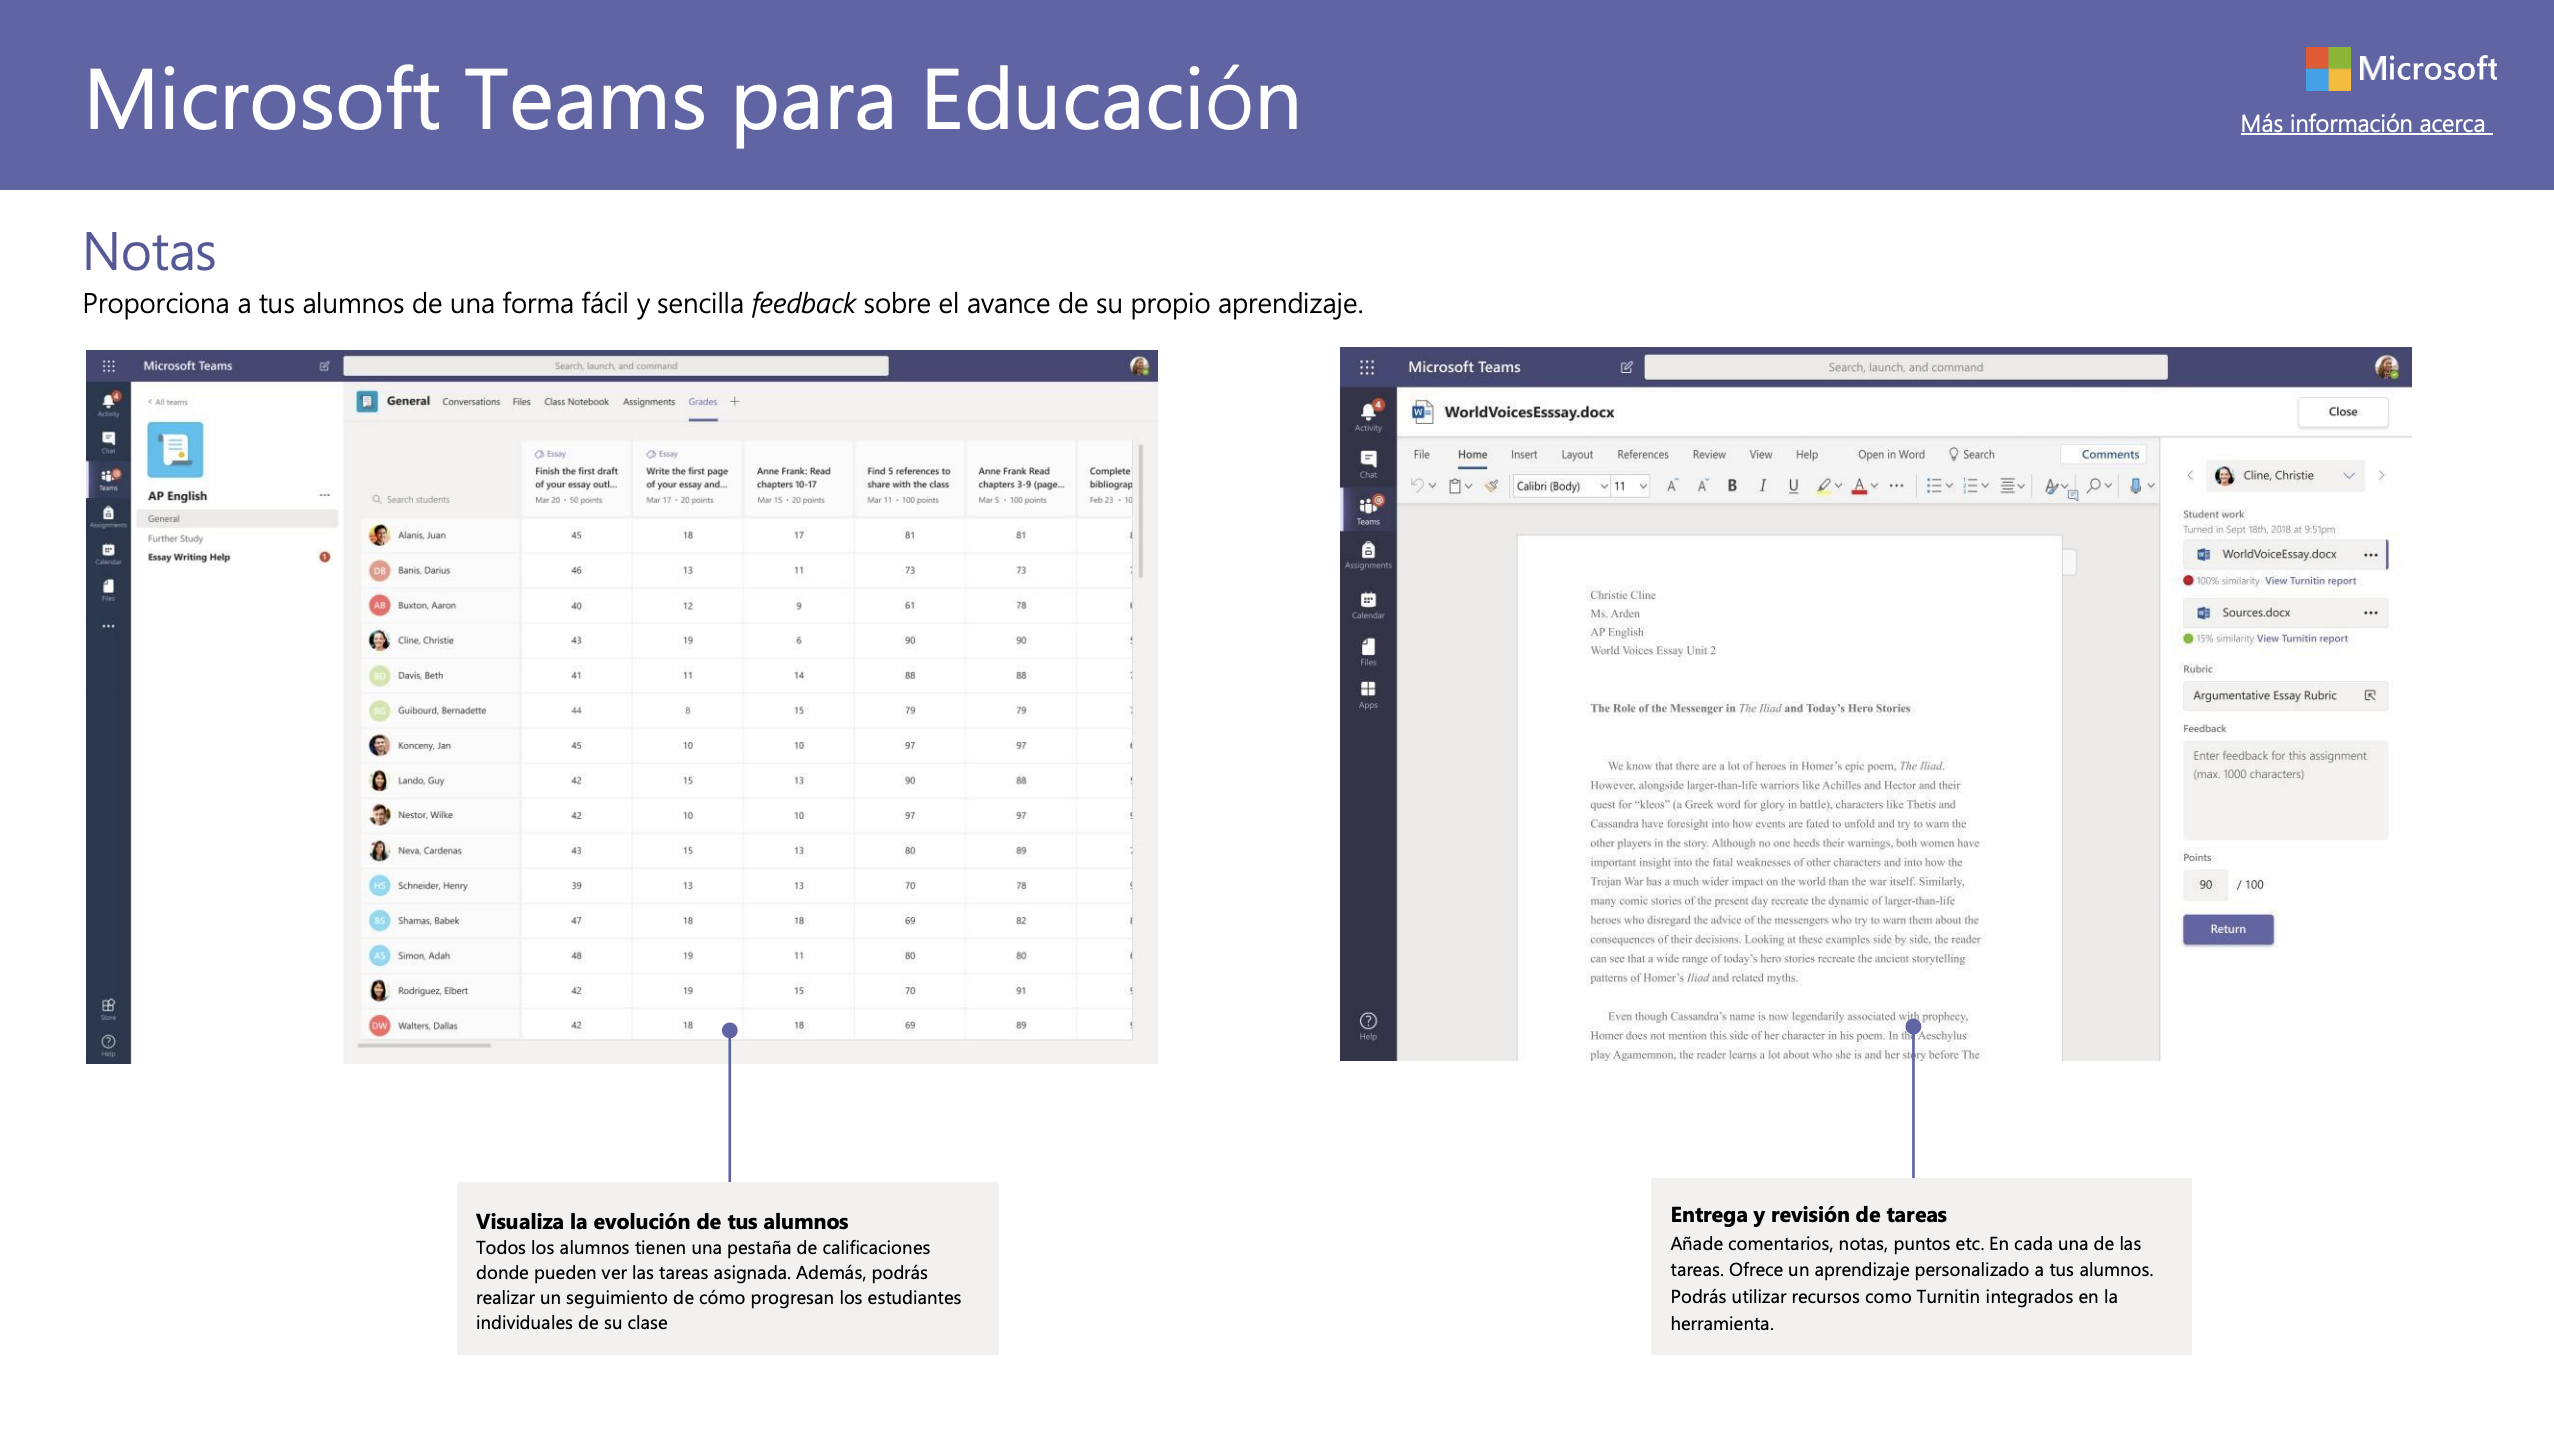
Task: Open Más información acerca link
Action: [x=2364, y=124]
